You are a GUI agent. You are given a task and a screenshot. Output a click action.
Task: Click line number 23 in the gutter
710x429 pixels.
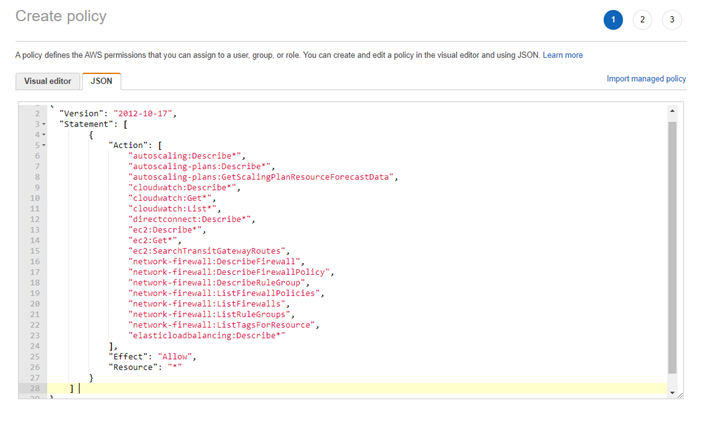[x=35, y=334]
